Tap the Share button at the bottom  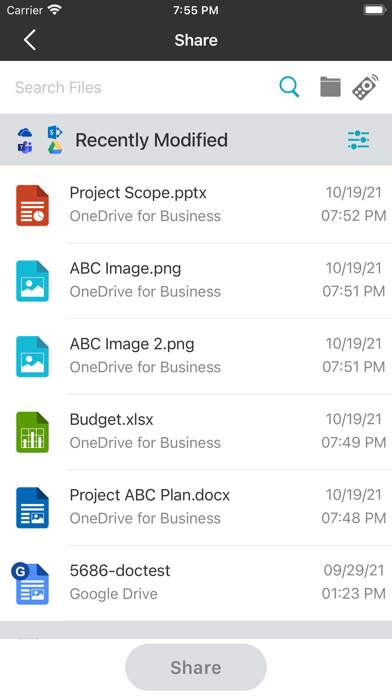(x=196, y=667)
